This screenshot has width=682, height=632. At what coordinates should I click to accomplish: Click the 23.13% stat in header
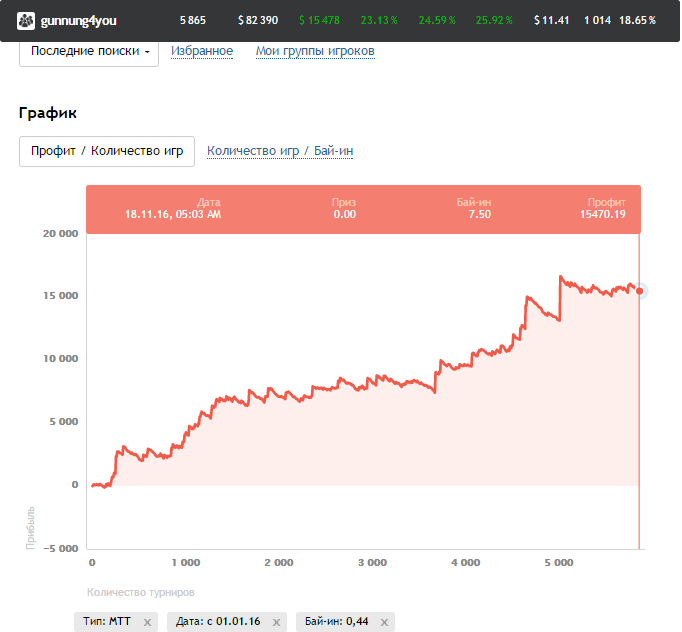coord(379,20)
